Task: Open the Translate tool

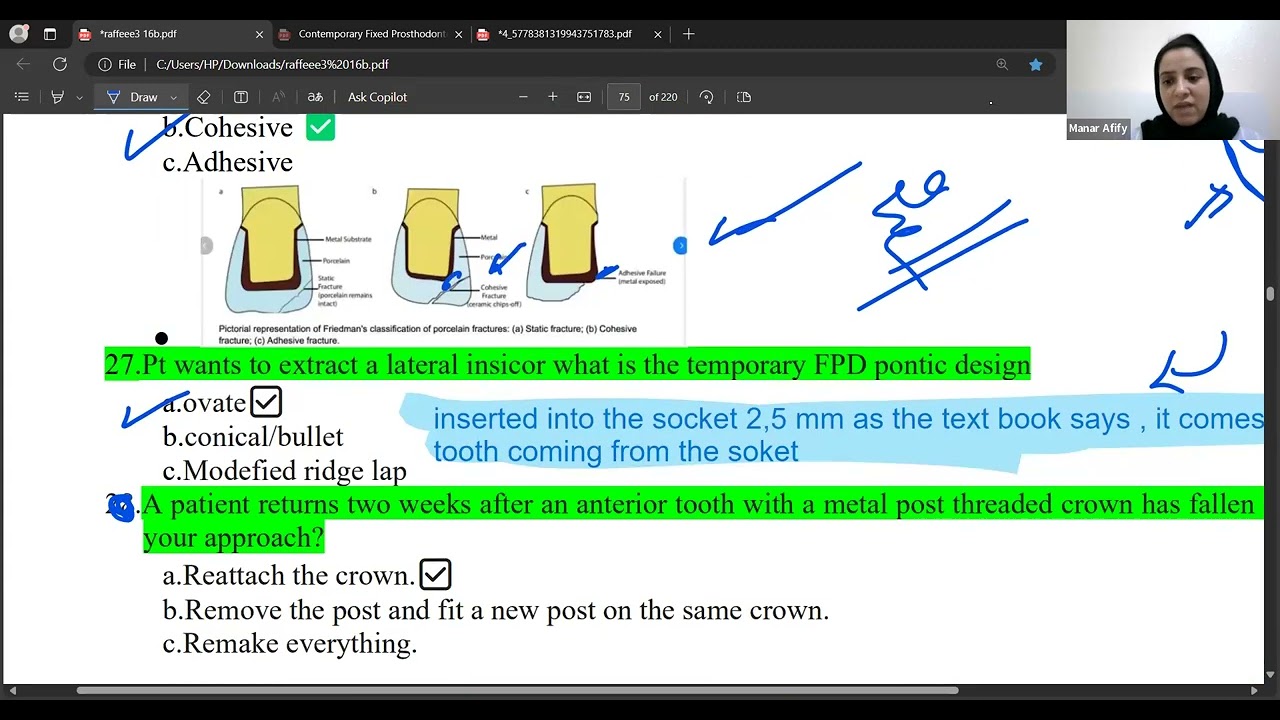Action: tap(315, 97)
